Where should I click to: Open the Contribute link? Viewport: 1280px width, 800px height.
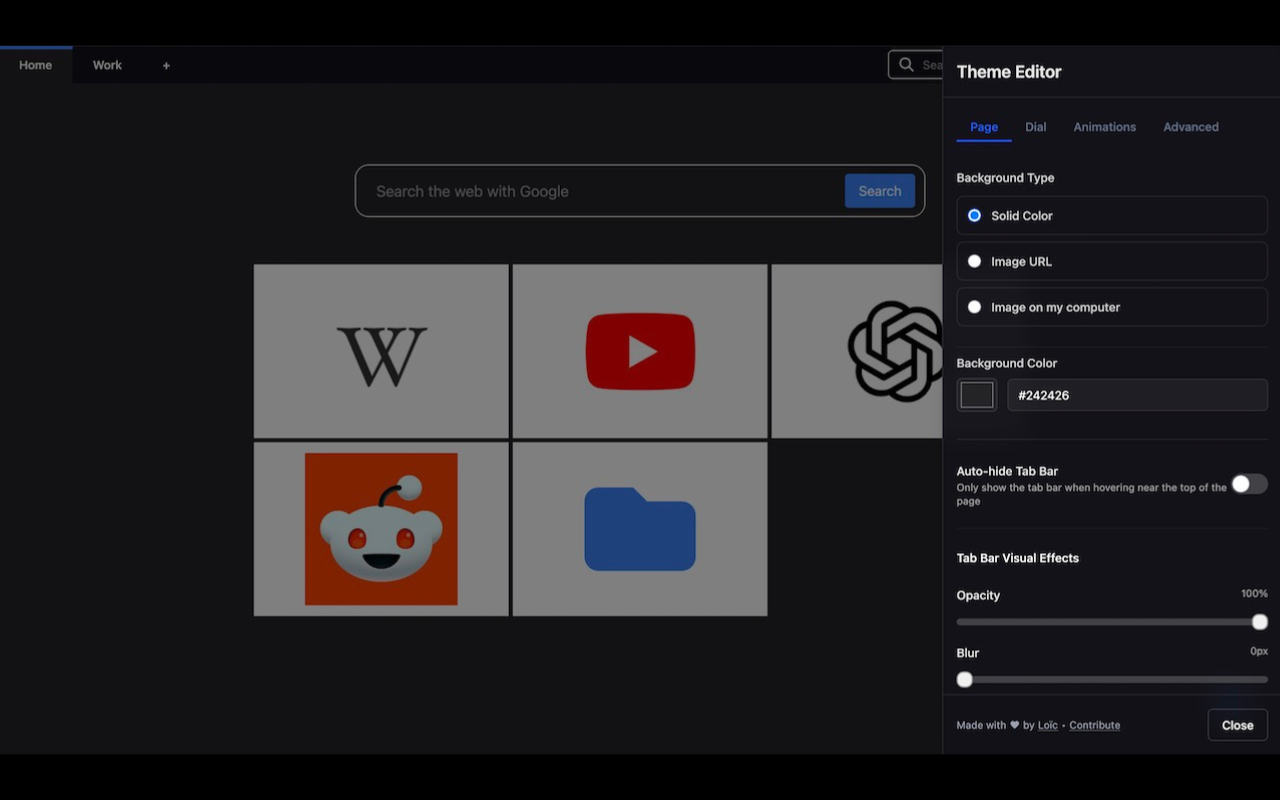click(x=1095, y=726)
